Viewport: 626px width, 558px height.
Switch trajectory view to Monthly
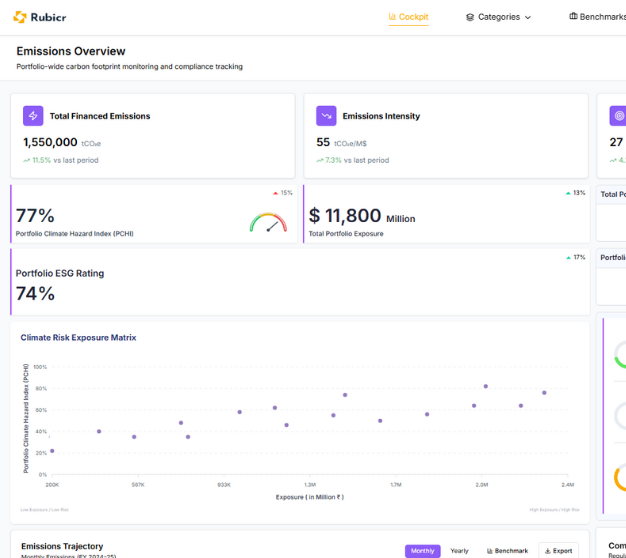(422, 550)
